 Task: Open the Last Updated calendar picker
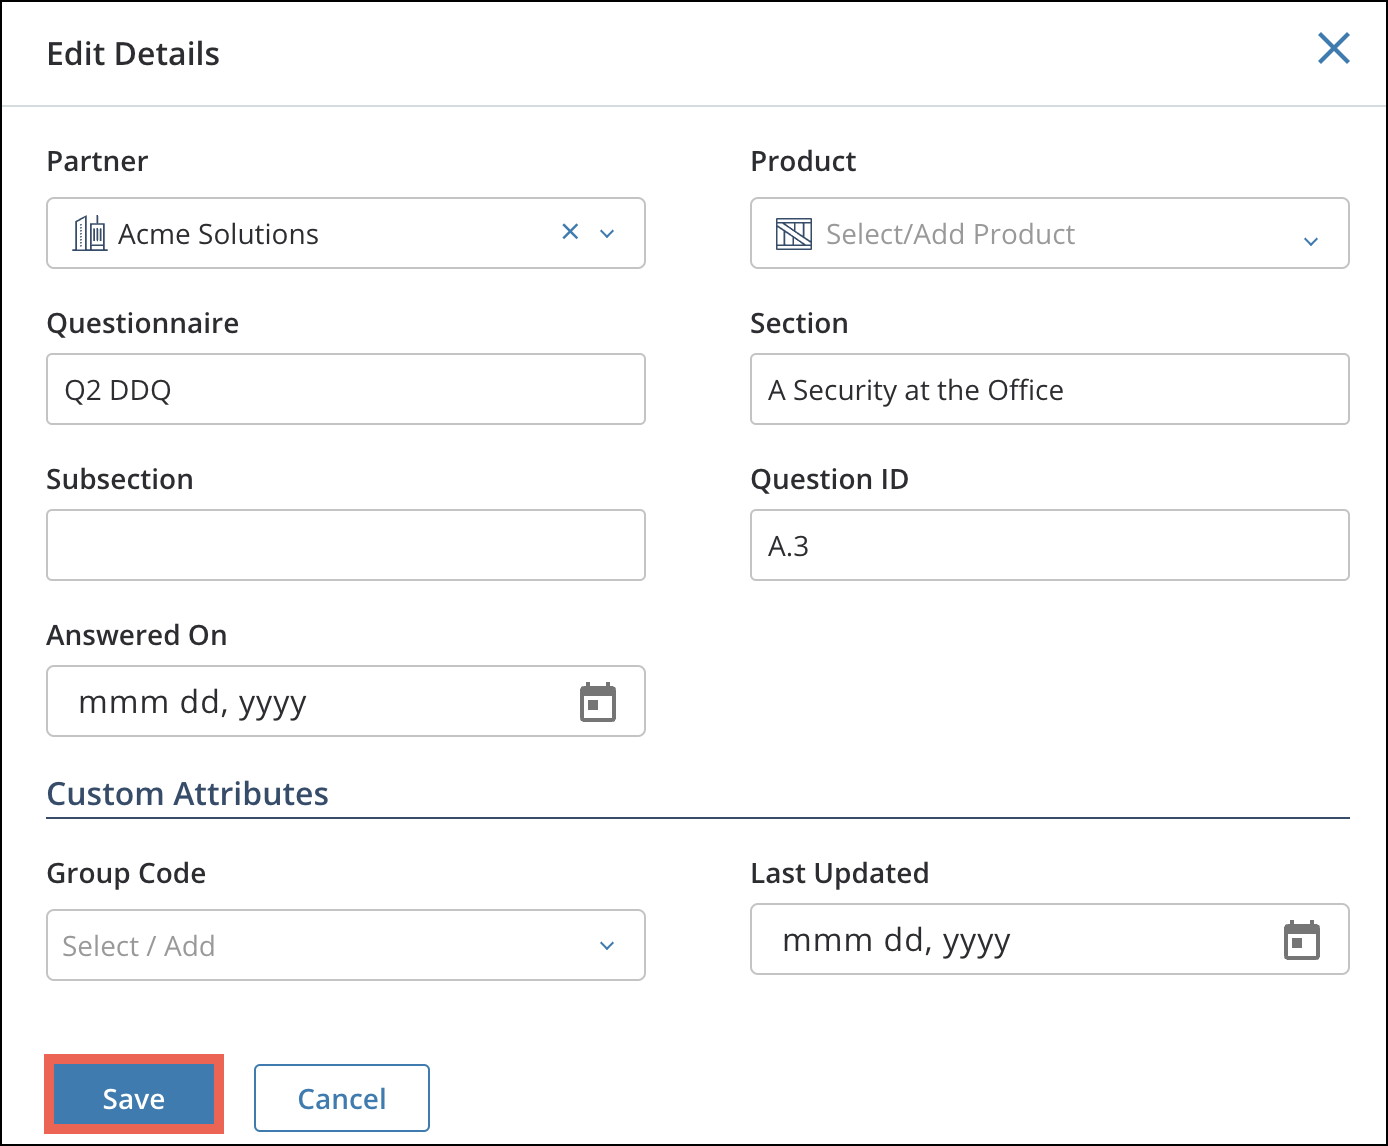[x=1301, y=940]
